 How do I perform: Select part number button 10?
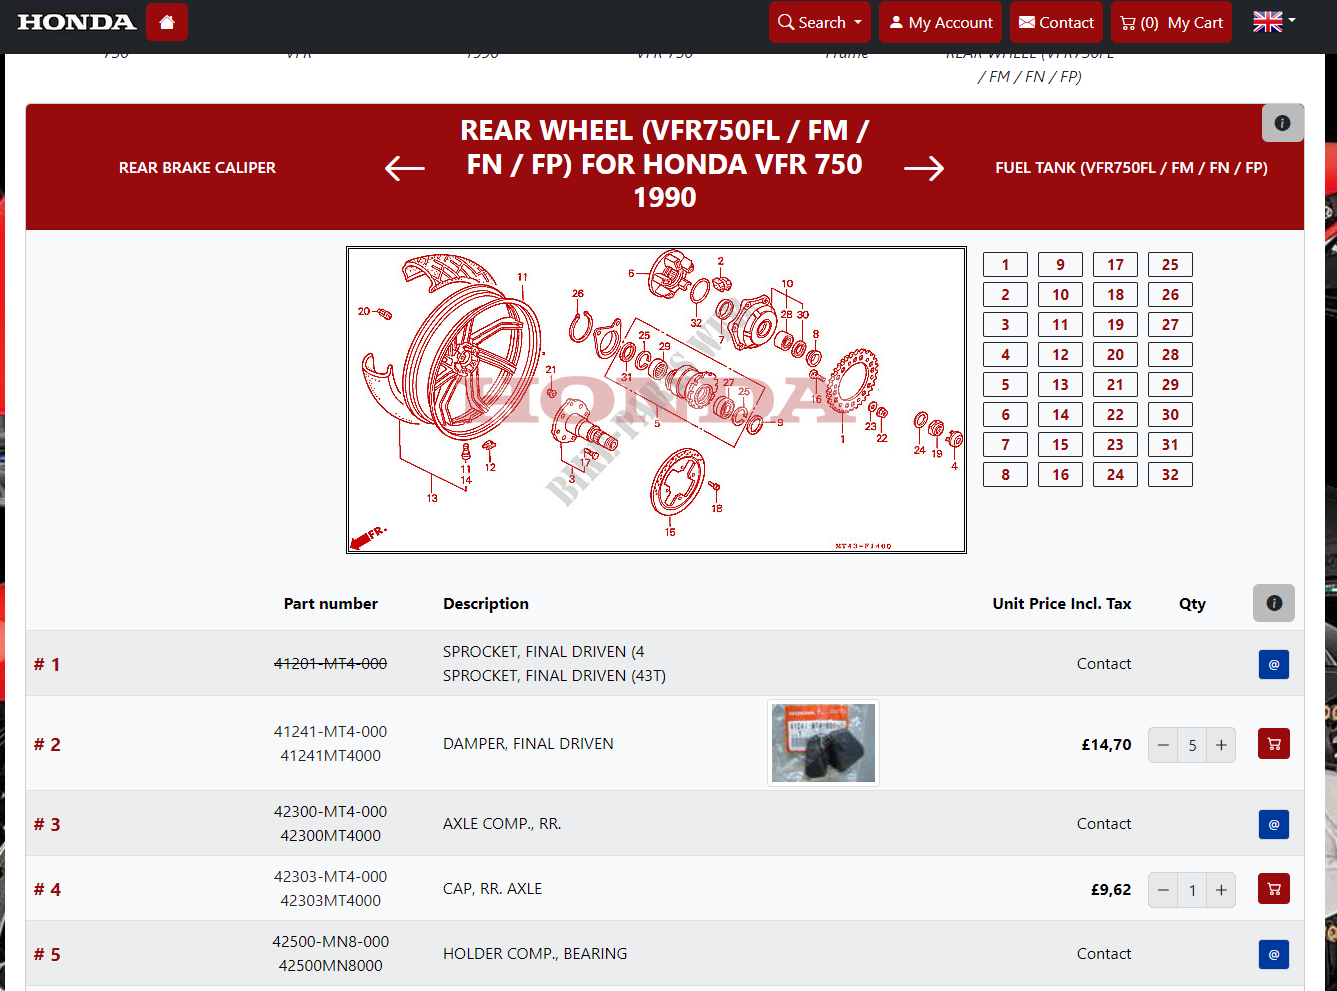tap(1060, 295)
